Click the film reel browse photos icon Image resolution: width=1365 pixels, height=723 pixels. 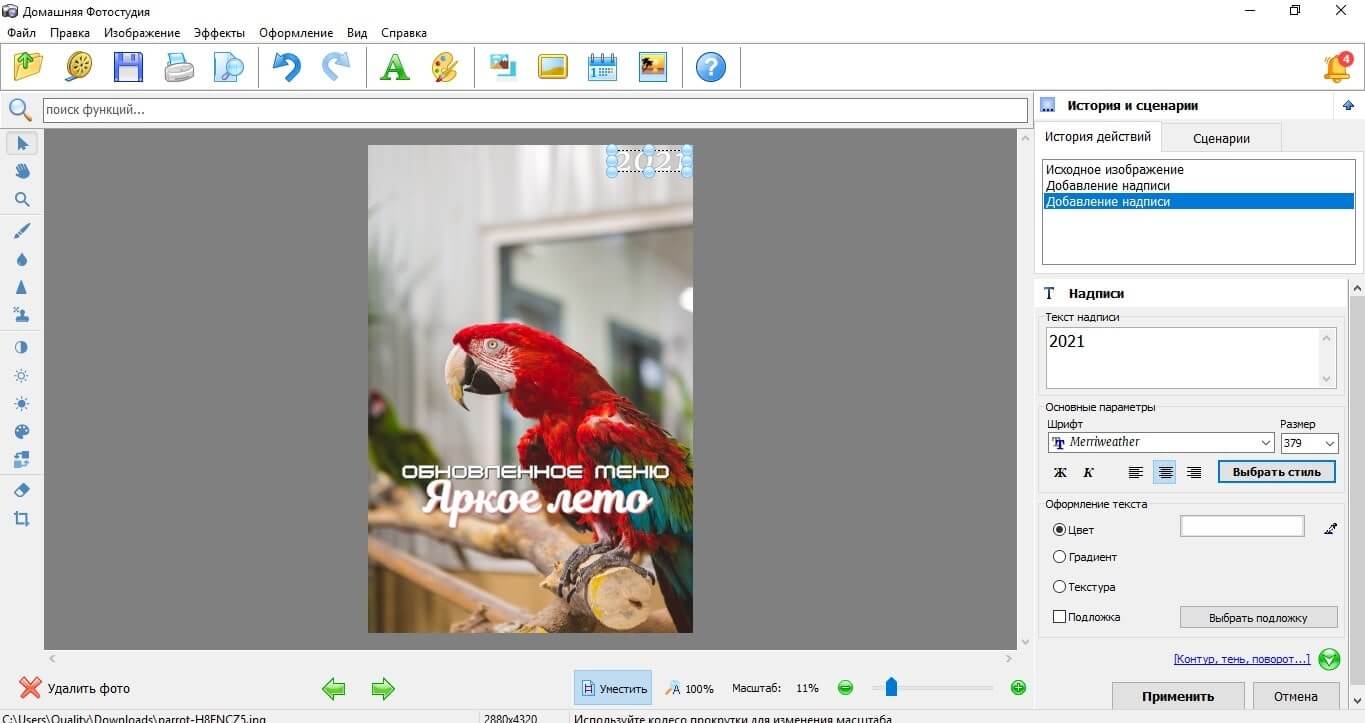[79, 67]
